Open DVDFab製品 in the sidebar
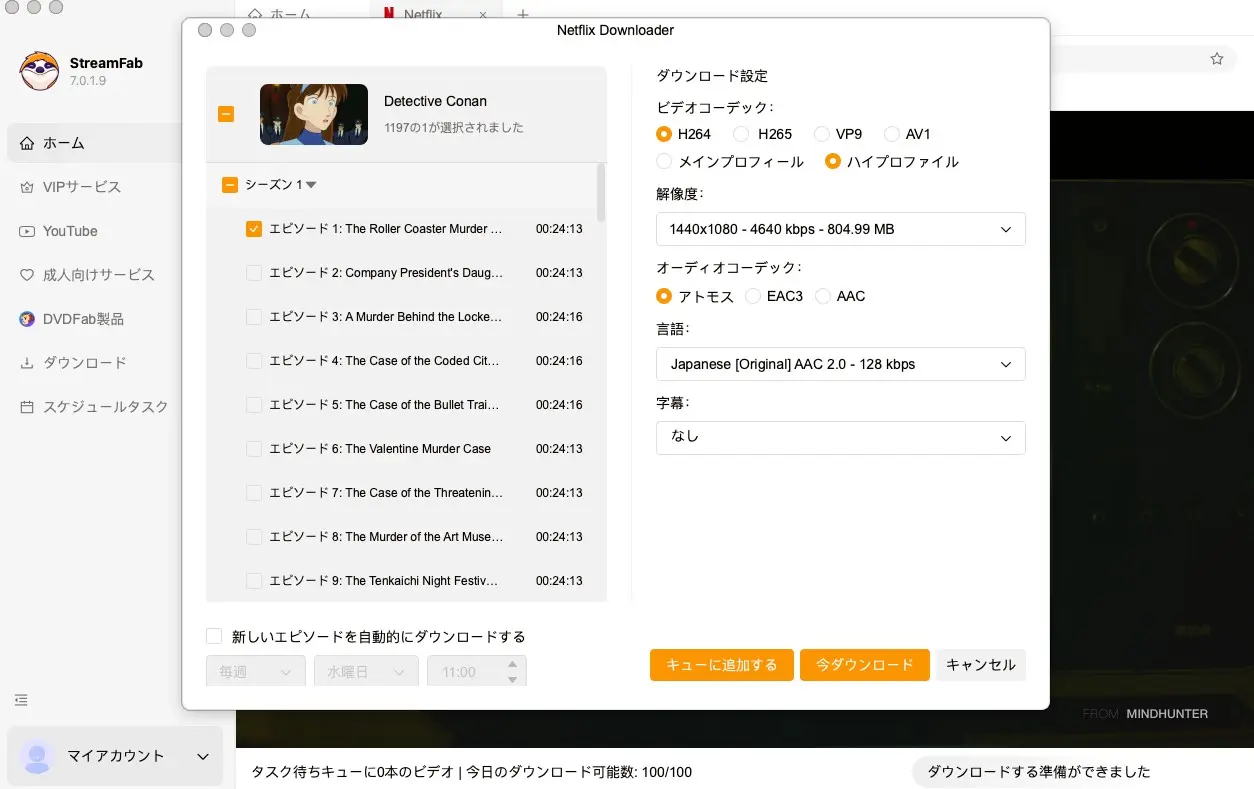This screenshot has height=789, width=1254. [x=95, y=319]
